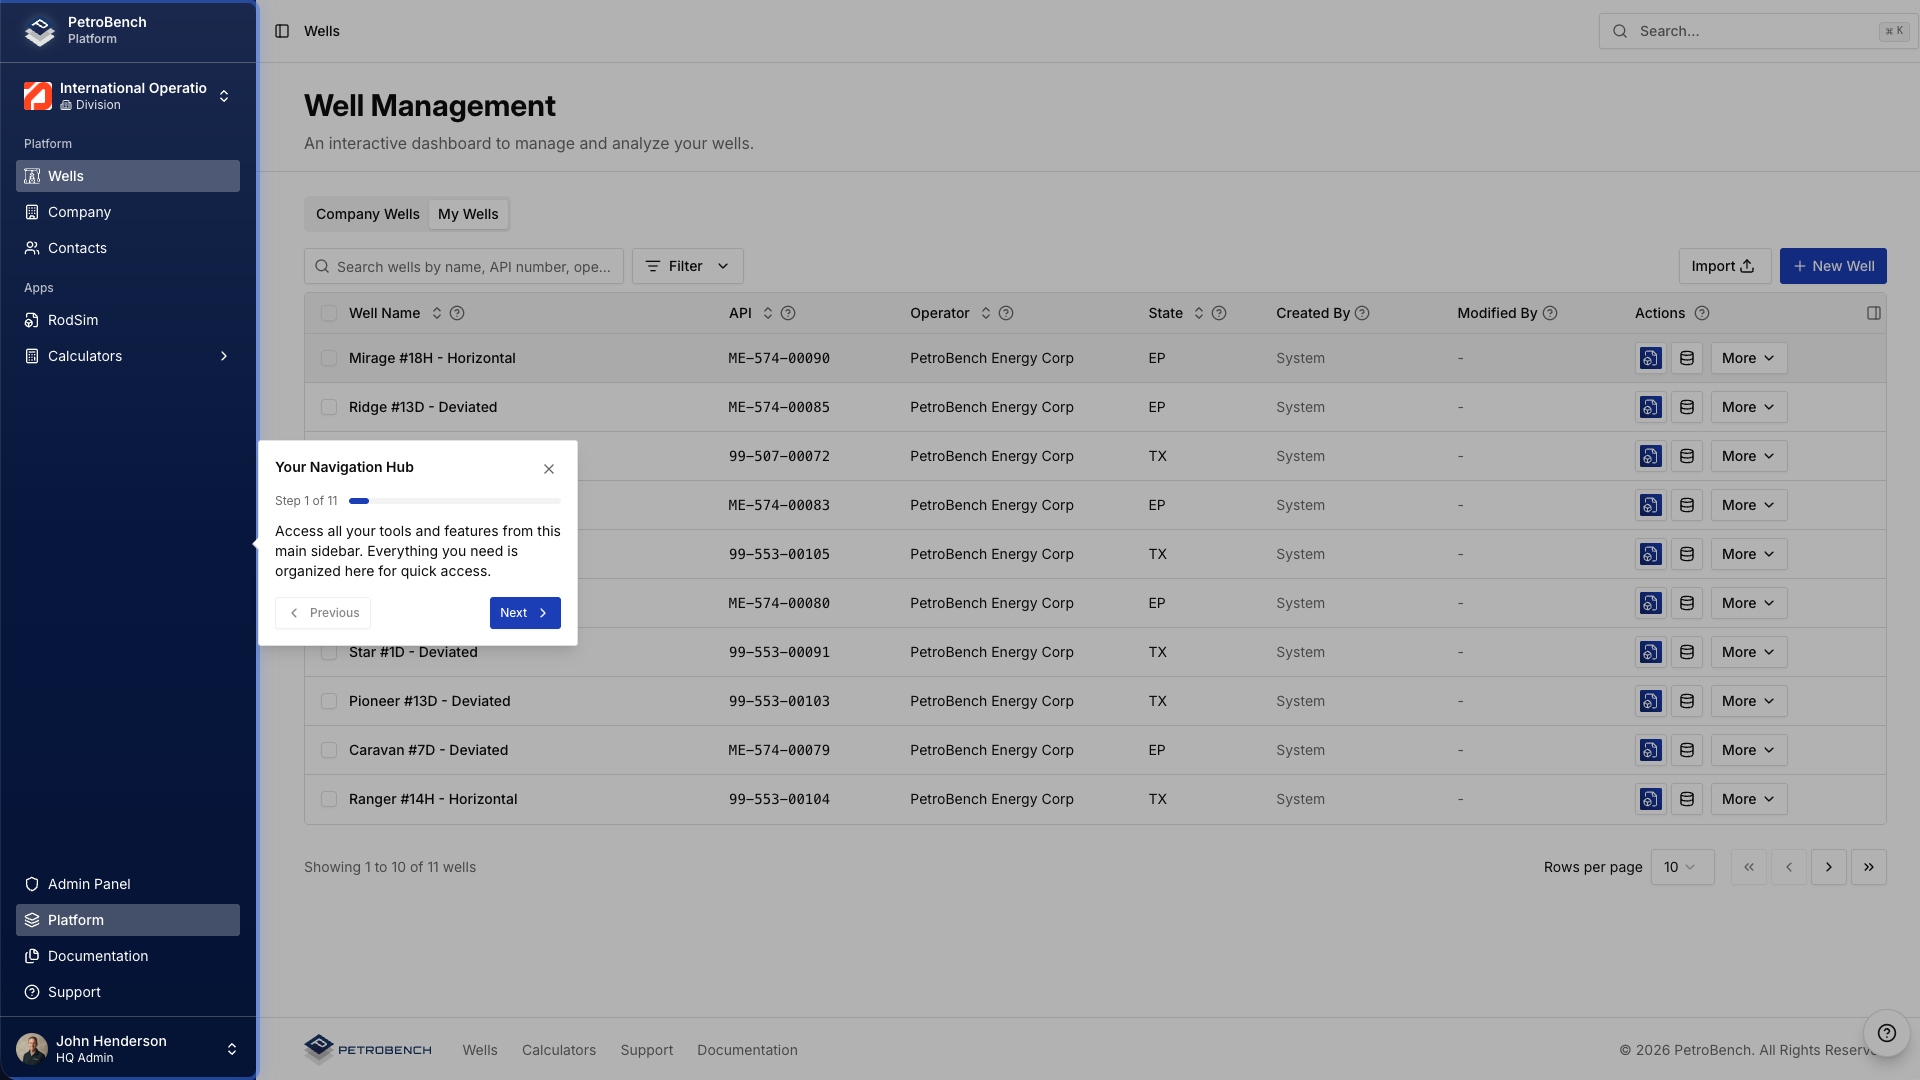The width and height of the screenshot is (1920, 1080).
Task: Click the database icon for Mirage #18H
Action: click(1687, 357)
